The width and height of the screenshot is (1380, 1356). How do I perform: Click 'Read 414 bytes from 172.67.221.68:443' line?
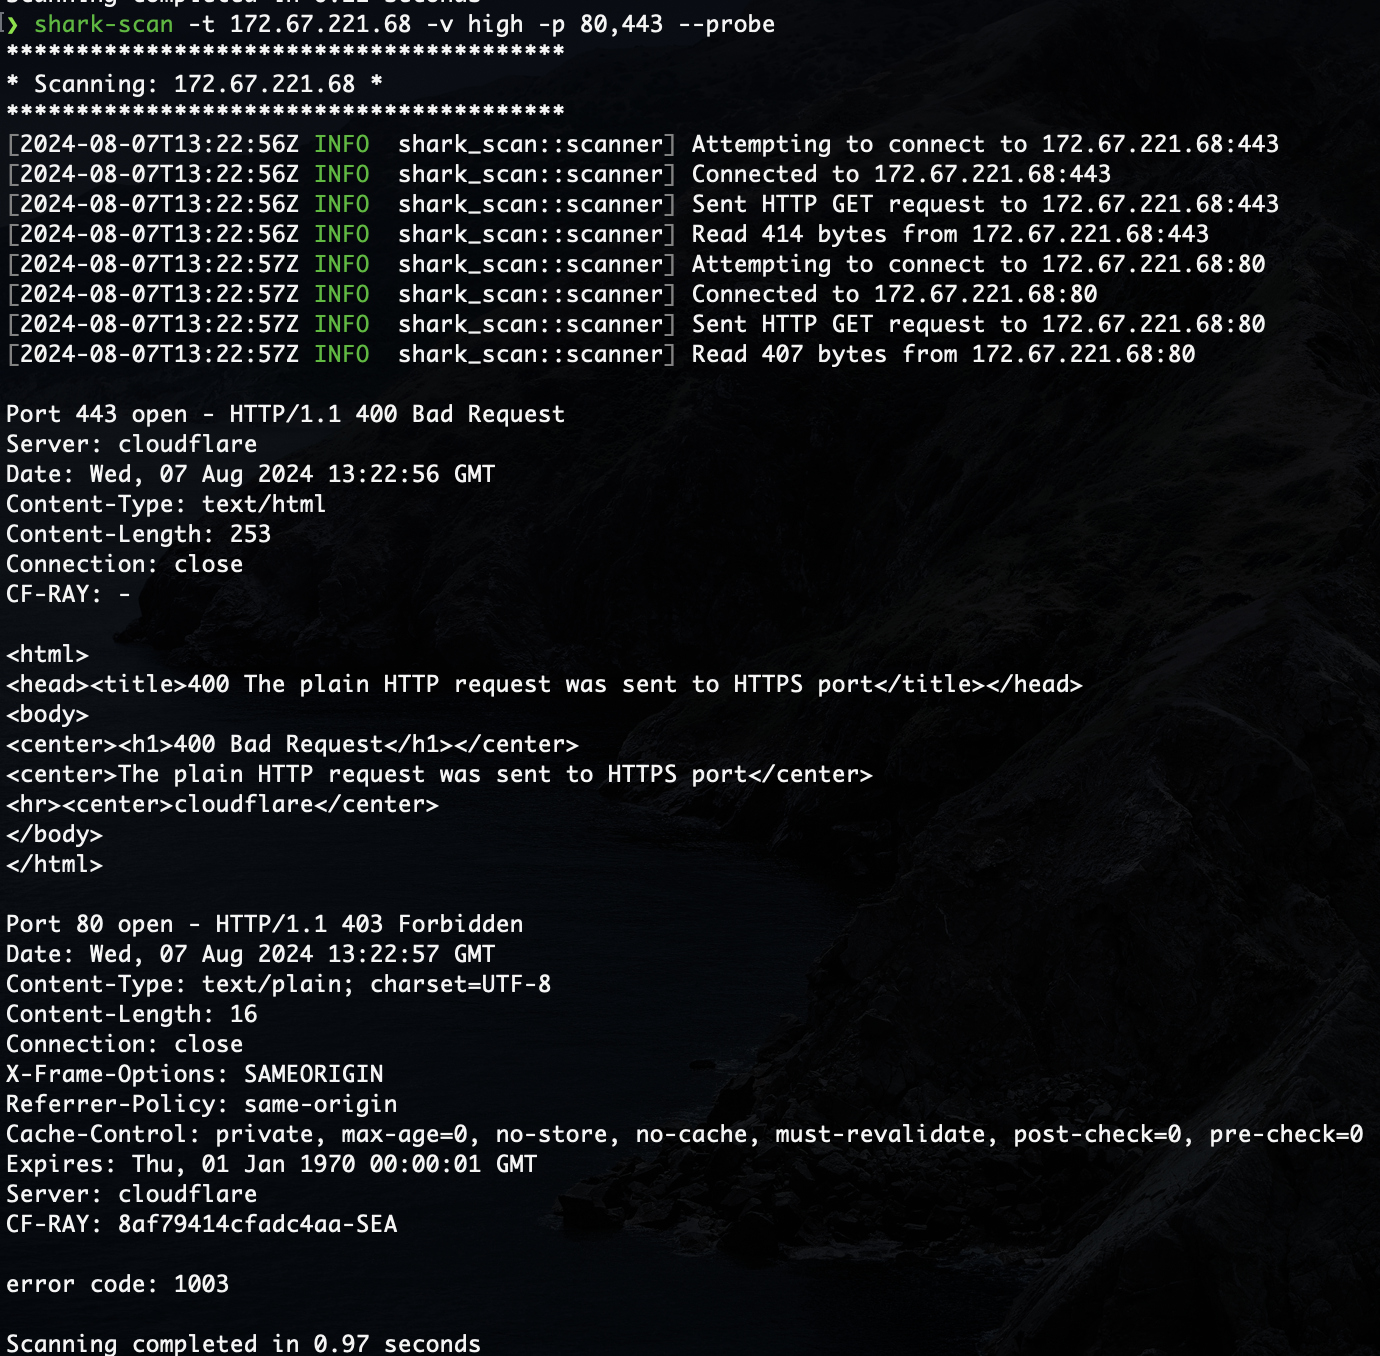point(950,234)
